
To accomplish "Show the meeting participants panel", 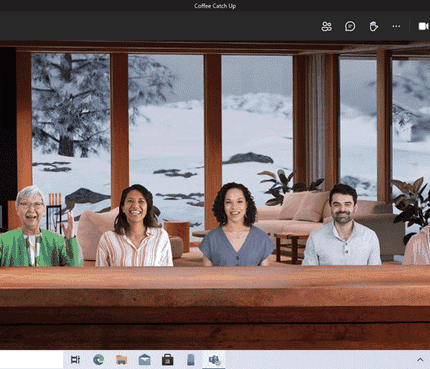I will (327, 26).
